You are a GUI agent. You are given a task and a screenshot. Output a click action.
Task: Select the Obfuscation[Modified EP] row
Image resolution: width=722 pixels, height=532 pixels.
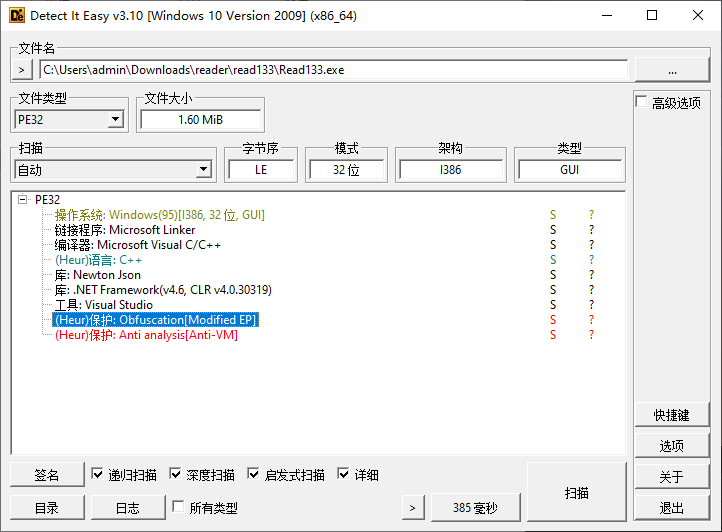point(156,320)
